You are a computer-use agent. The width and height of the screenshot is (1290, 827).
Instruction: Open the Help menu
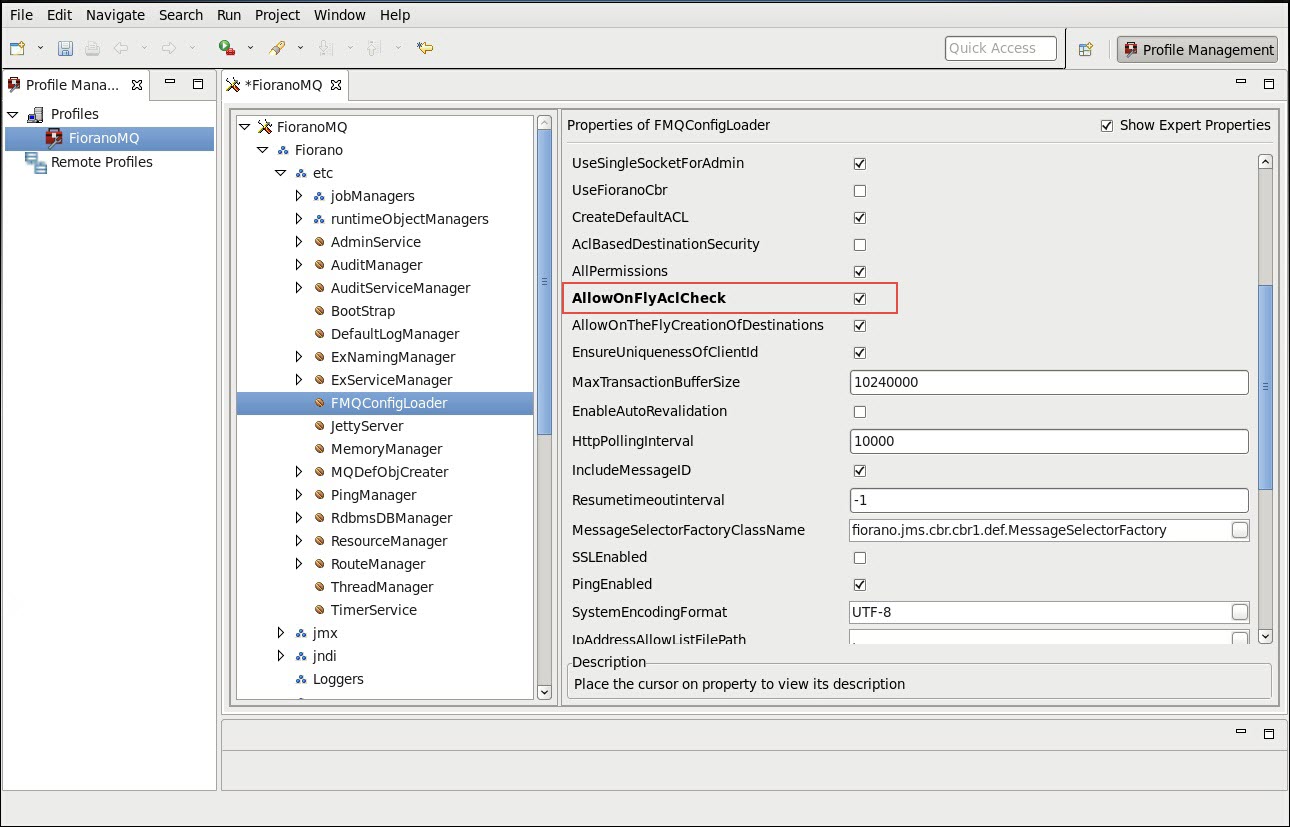pyautogui.click(x=395, y=15)
